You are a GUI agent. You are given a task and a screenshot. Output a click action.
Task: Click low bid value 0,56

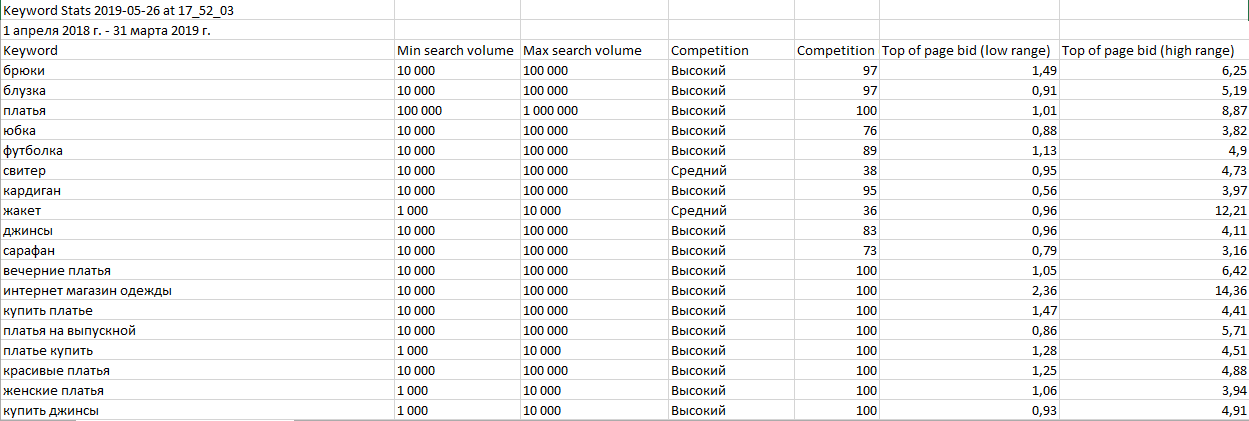pyautogui.click(x=969, y=190)
